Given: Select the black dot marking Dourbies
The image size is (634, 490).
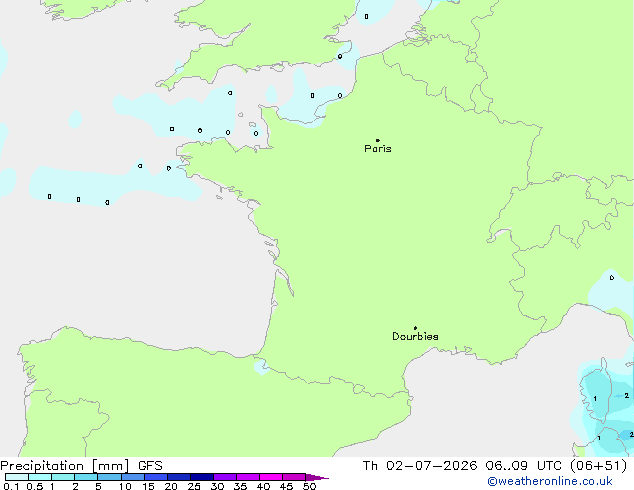Looking at the screenshot, I should [x=415, y=328].
